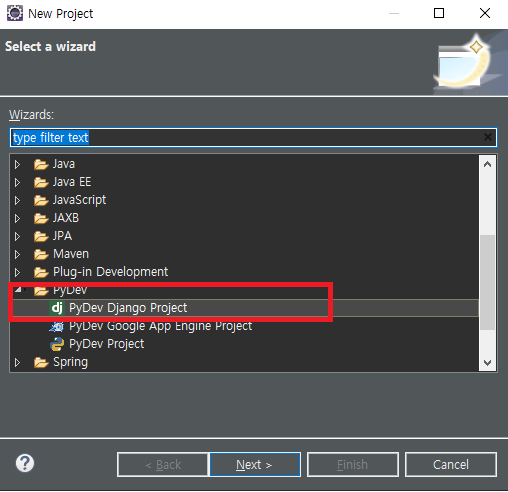Select the Java label
This screenshot has height=492, width=508.
pyautogui.click(x=64, y=164)
